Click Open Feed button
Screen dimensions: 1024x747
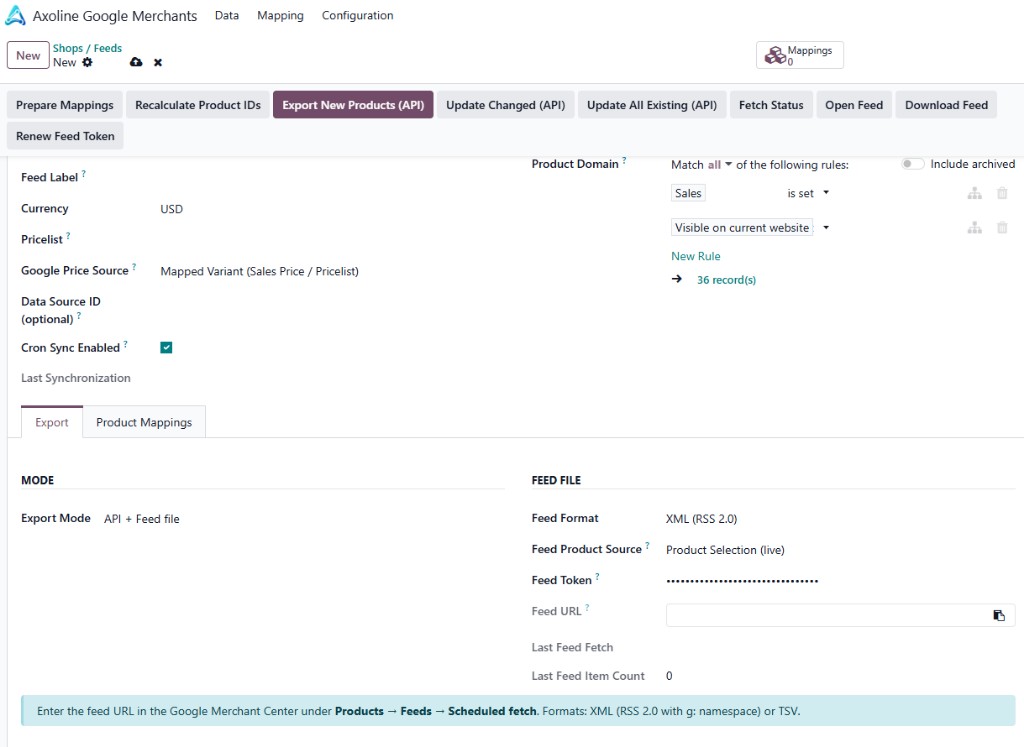click(854, 105)
